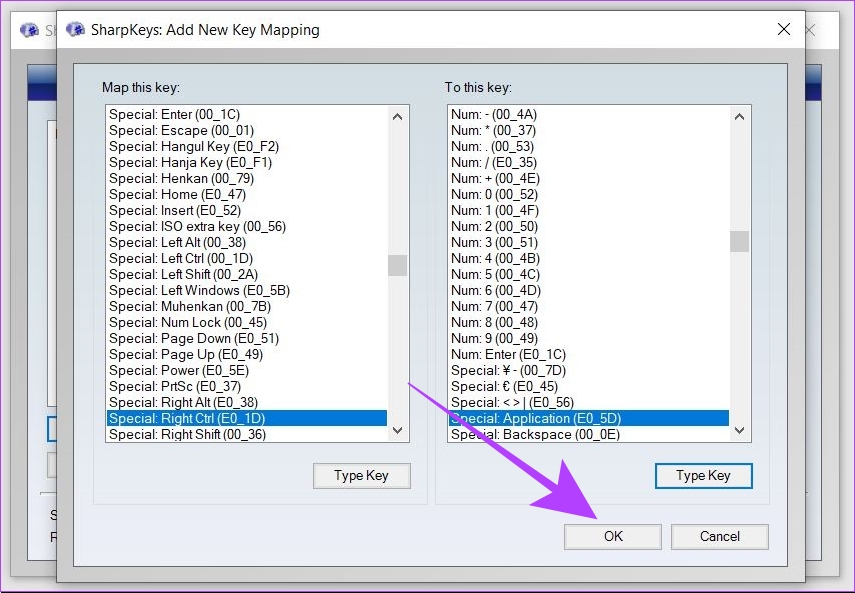The height and width of the screenshot is (593, 855).
Task: Choose Num: 0 (00_52) as target
Action: coord(588,195)
